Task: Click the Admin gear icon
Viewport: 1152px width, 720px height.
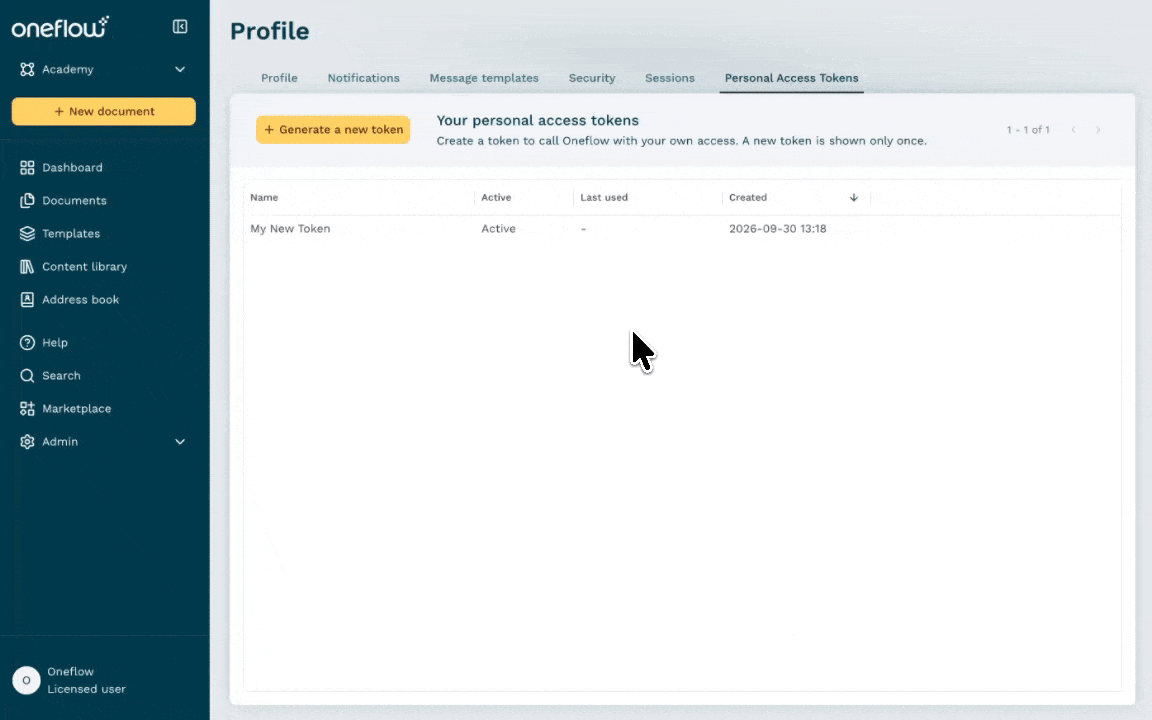Action: (27, 442)
